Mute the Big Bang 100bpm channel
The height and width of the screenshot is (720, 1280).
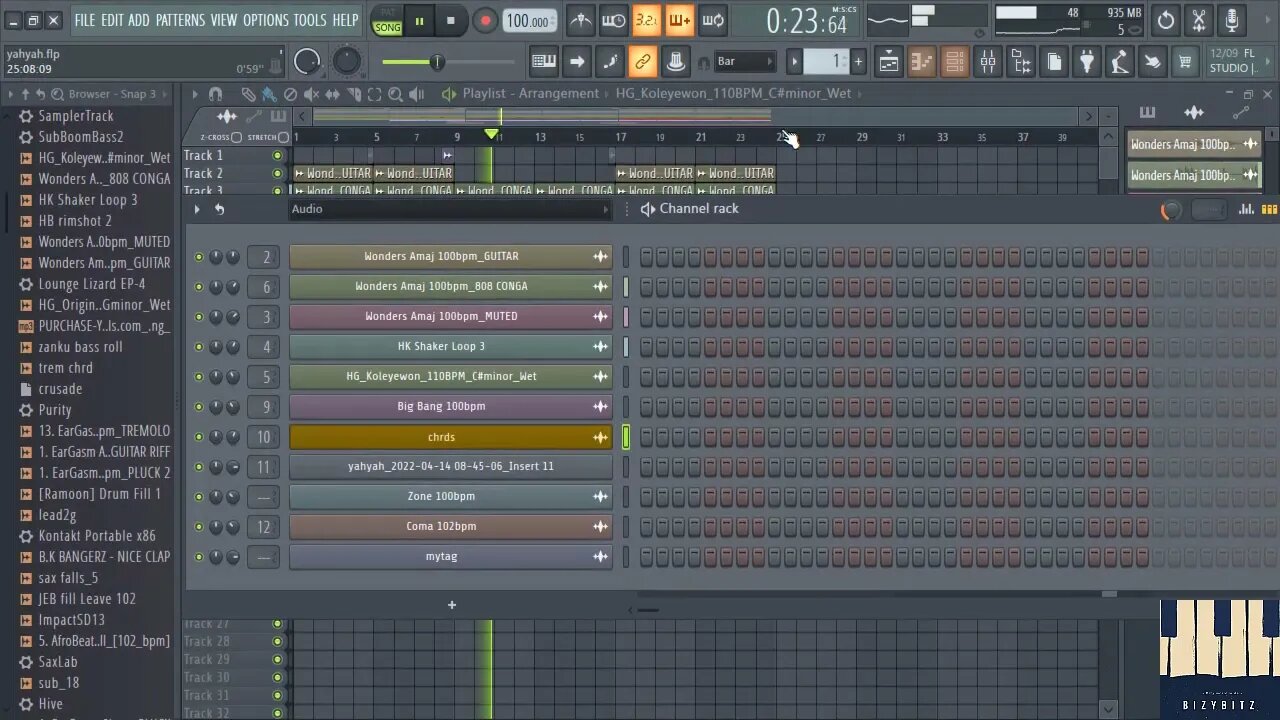pos(199,407)
